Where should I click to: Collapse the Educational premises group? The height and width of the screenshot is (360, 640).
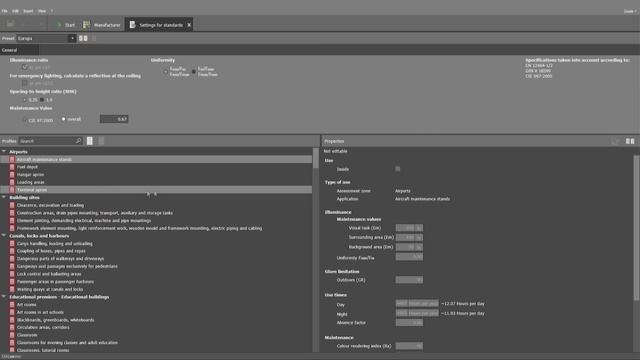4,297
